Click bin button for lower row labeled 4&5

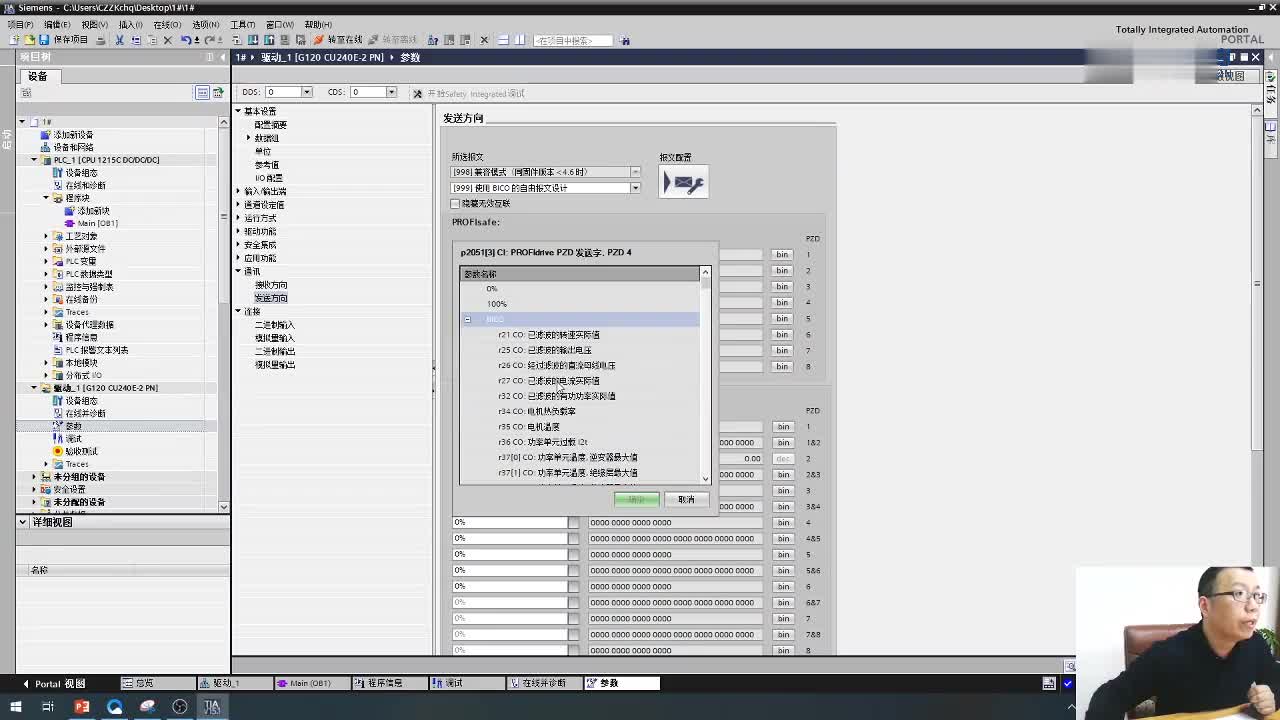(782, 539)
